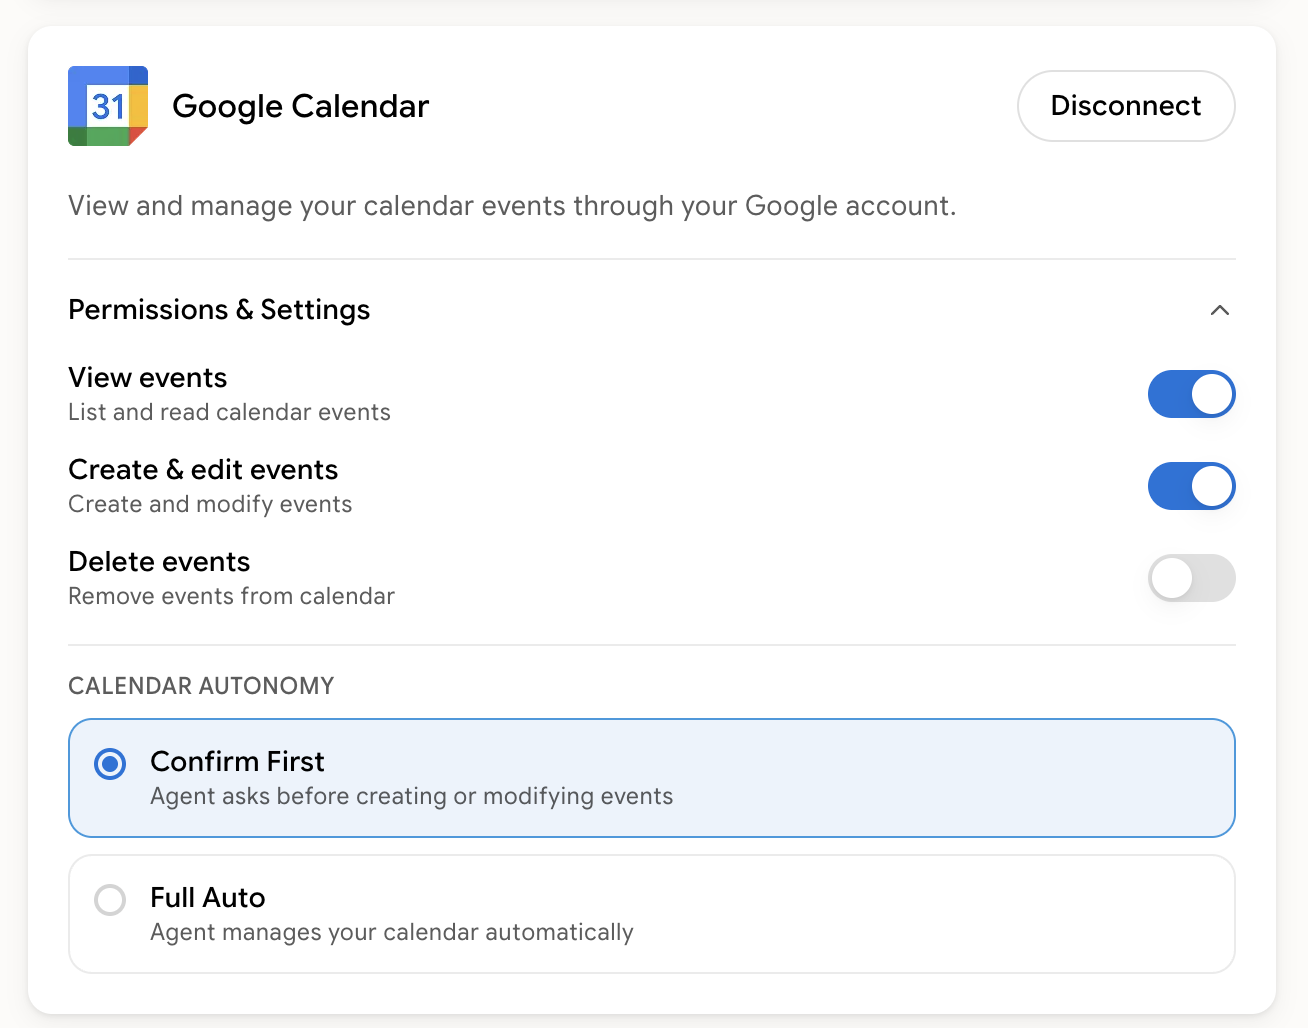Click 'Agent asks before creating or modifying events'
This screenshot has height=1028, width=1308.
(411, 796)
